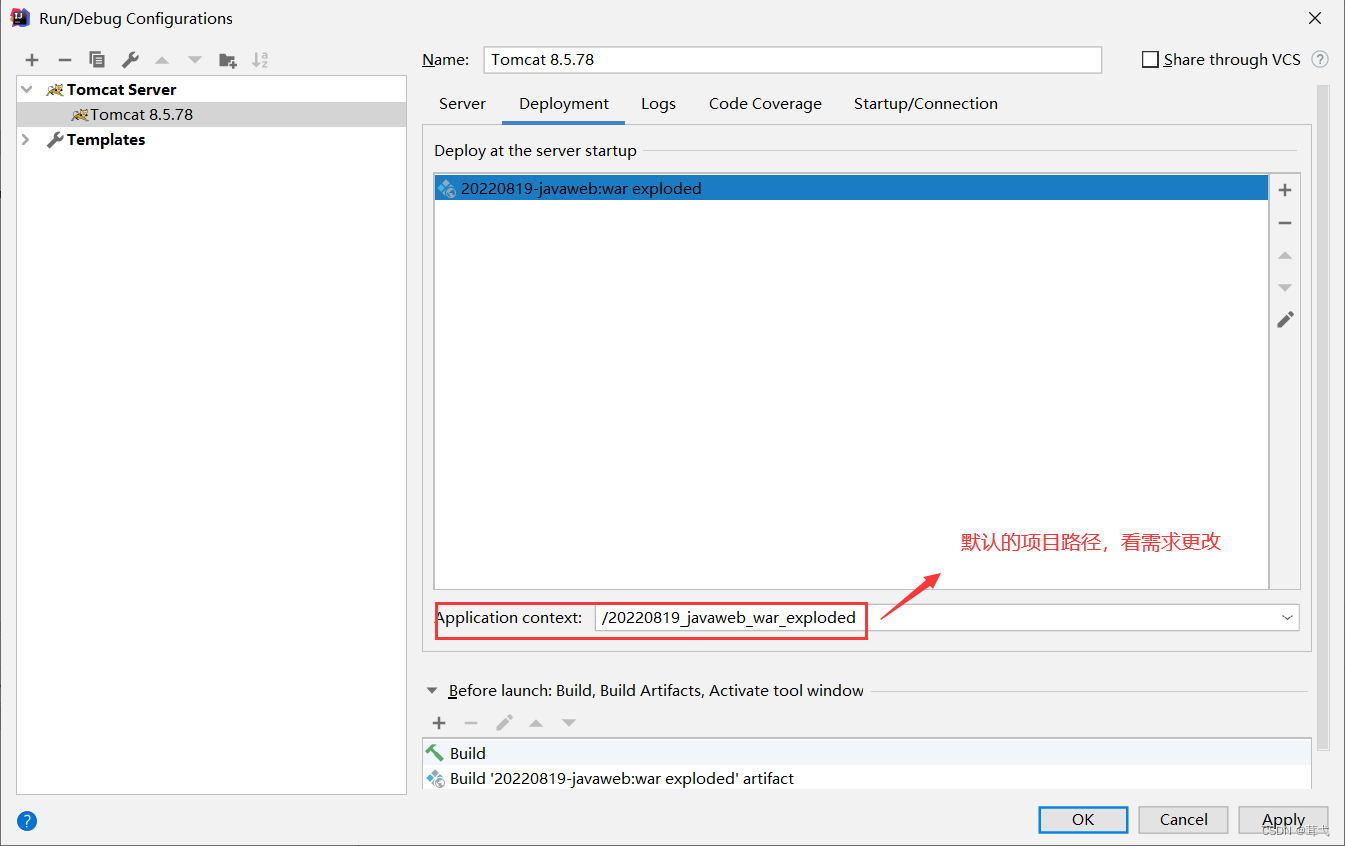The width and height of the screenshot is (1345, 846).
Task: Click the right vertical scrollbar
Action: [1323, 416]
